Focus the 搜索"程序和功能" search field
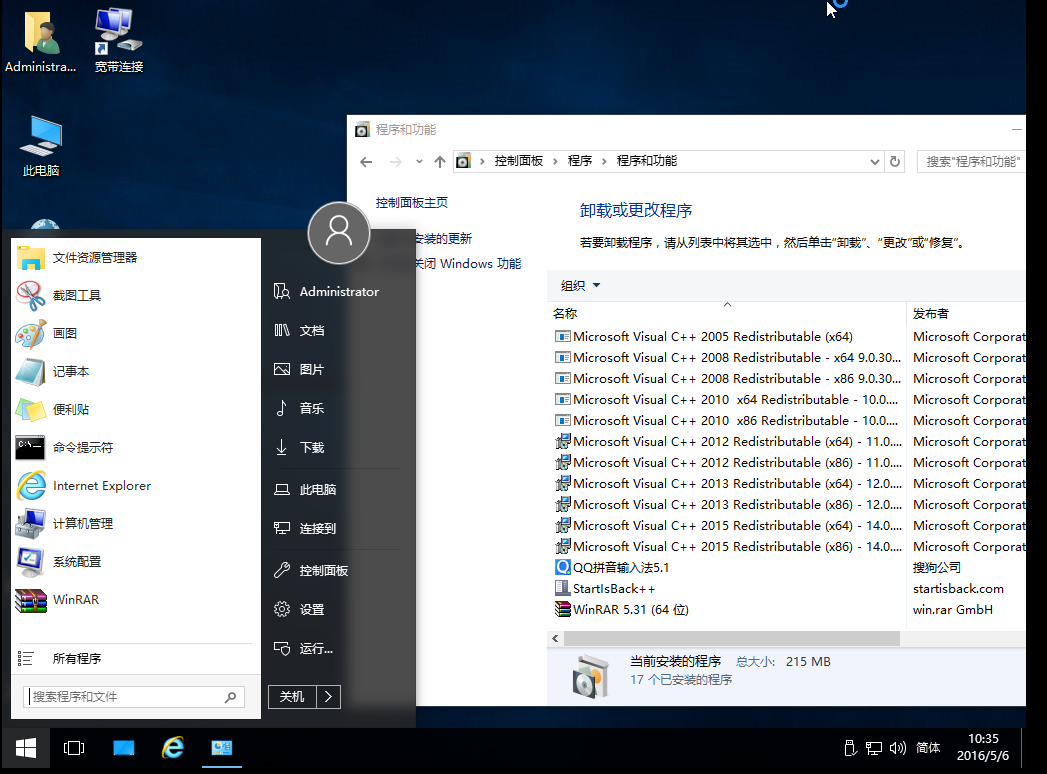 pyautogui.click(x=972, y=162)
